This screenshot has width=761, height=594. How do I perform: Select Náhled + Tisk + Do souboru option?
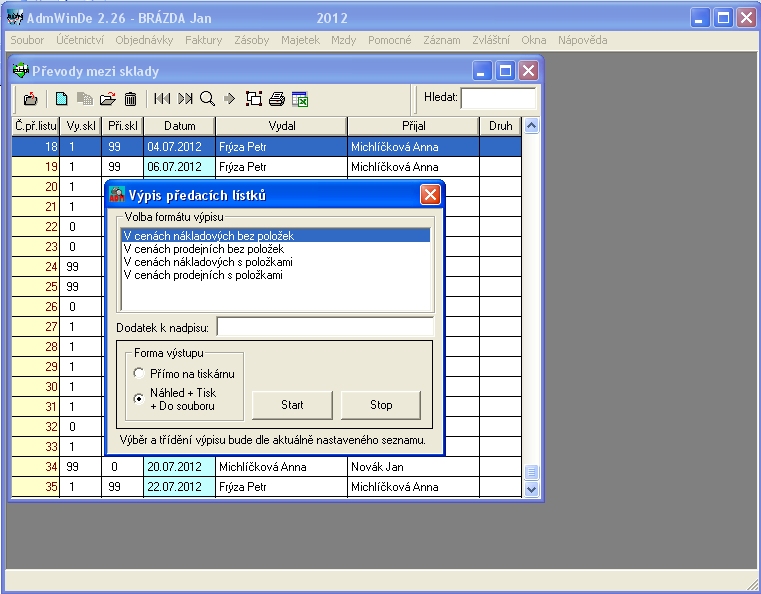point(139,399)
